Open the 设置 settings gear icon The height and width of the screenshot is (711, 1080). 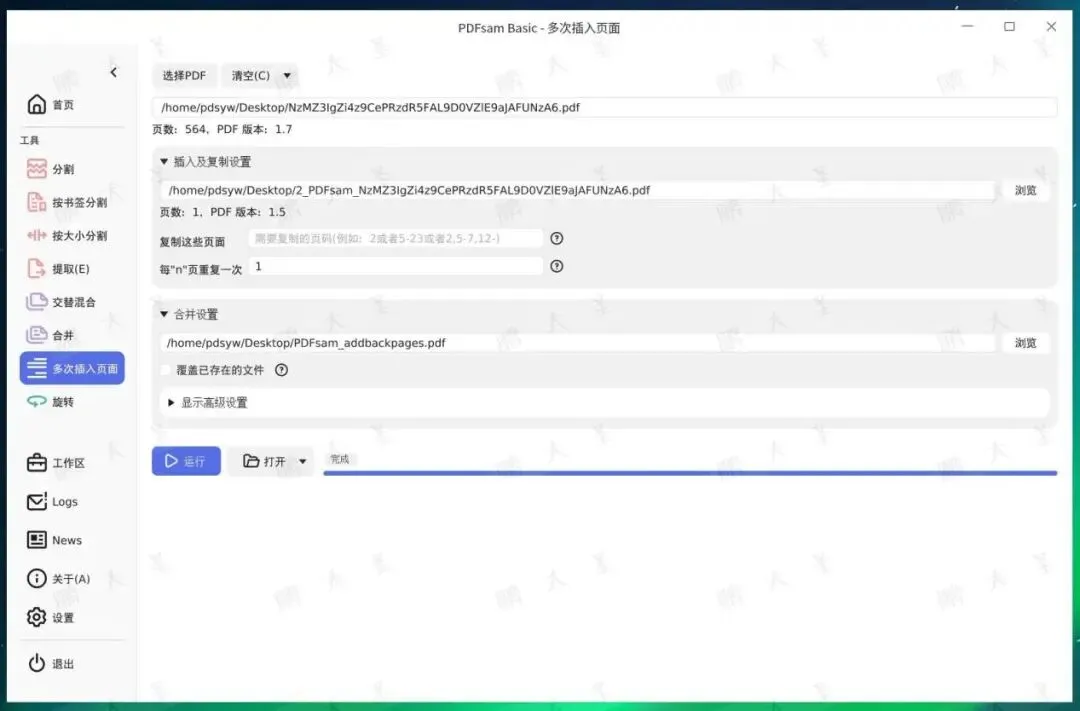point(37,617)
